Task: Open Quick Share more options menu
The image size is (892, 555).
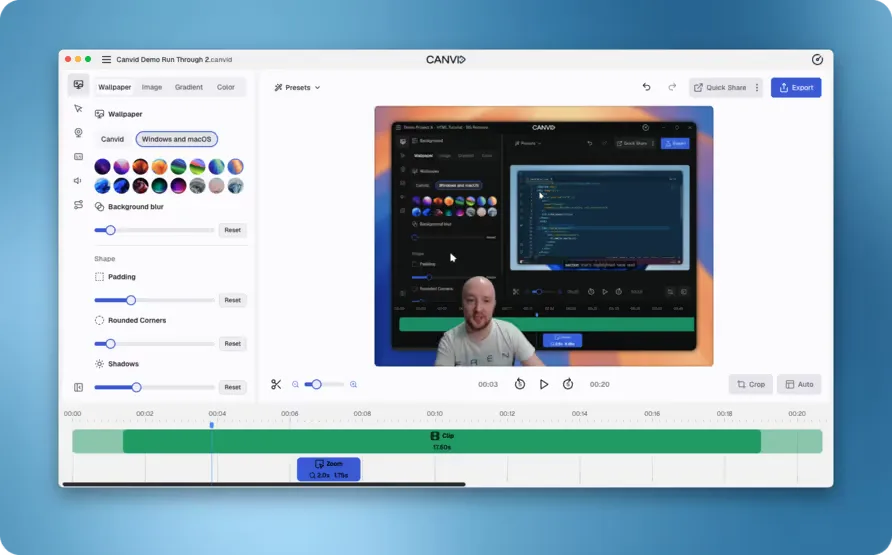Action: [757, 88]
